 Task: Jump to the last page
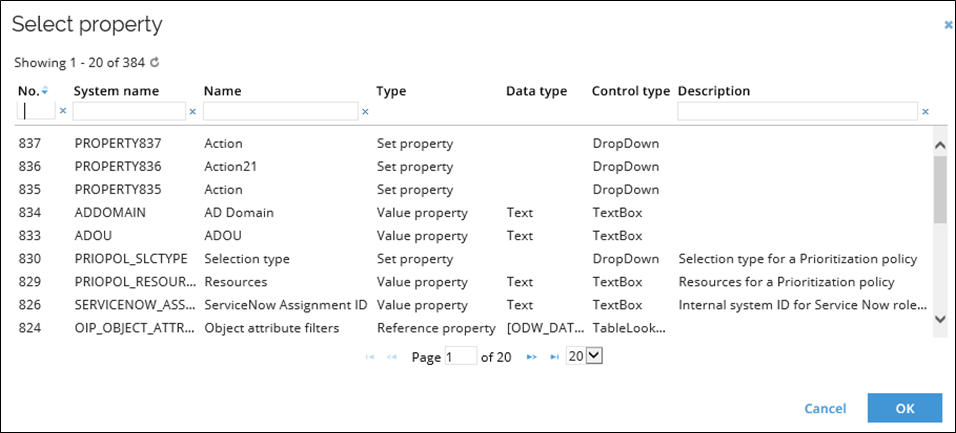554,357
